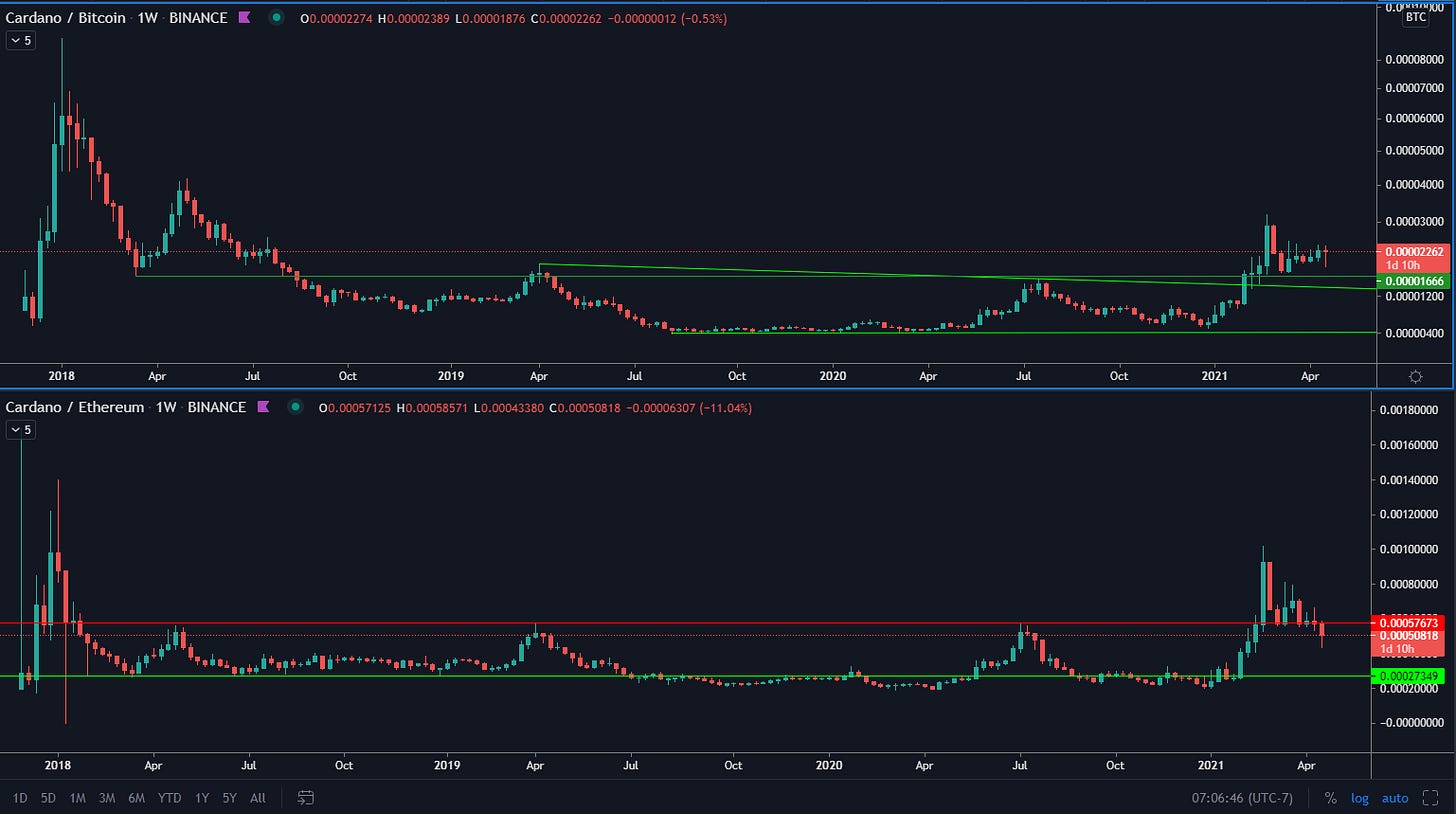1456x814 pixels.
Task: Click the 2021 label on Ethereum chart time axis
Action: pos(1210,764)
